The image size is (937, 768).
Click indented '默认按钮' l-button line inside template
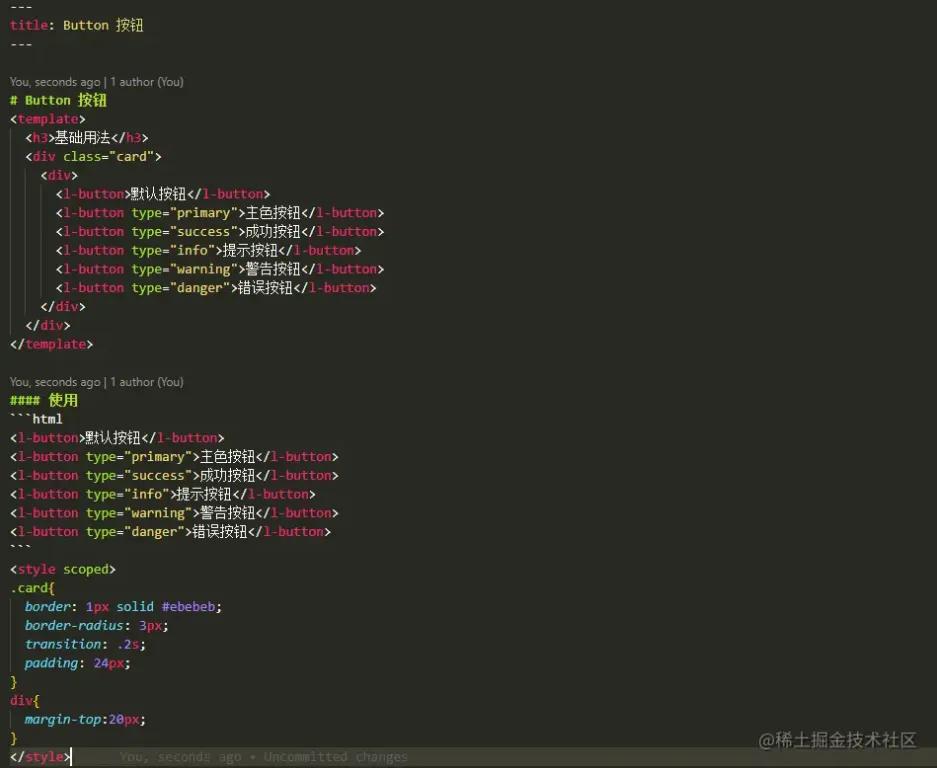(163, 194)
